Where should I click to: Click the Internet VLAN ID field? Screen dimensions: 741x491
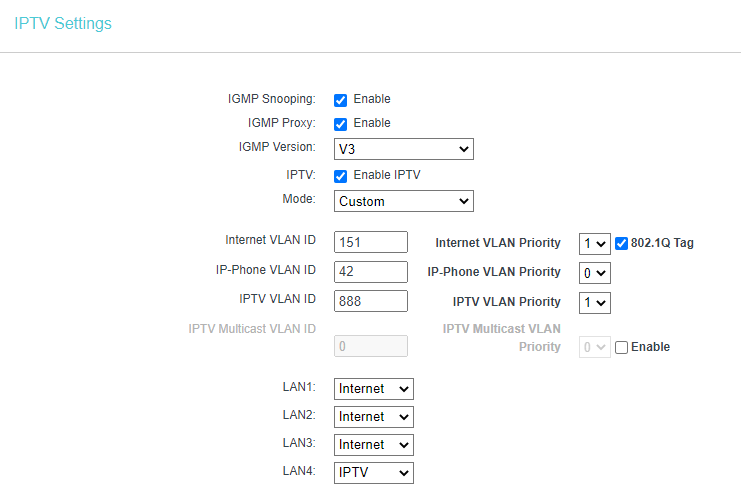(370, 242)
